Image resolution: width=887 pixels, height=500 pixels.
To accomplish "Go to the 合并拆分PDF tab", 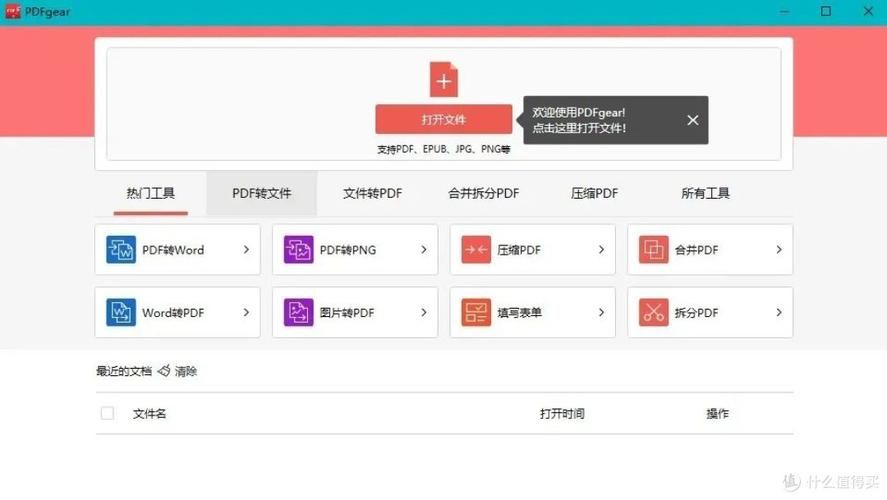I will pos(483,193).
